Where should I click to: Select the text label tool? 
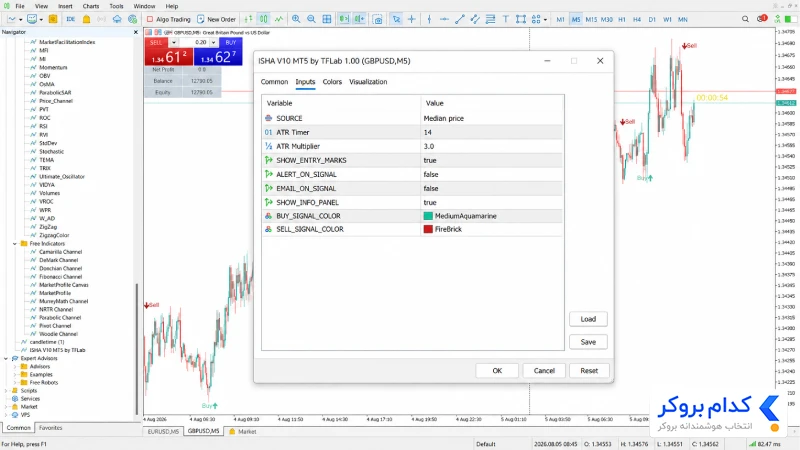click(506, 19)
